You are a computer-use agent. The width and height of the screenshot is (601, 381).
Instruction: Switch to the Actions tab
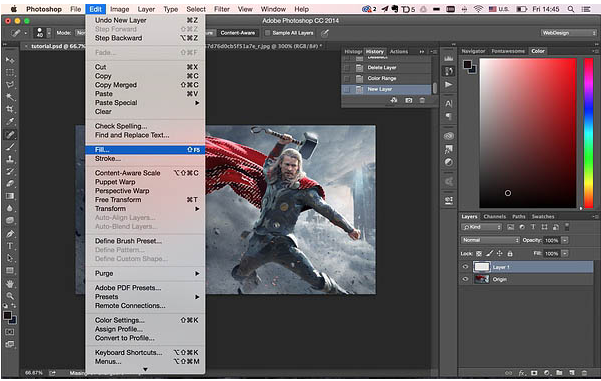(x=399, y=51)
